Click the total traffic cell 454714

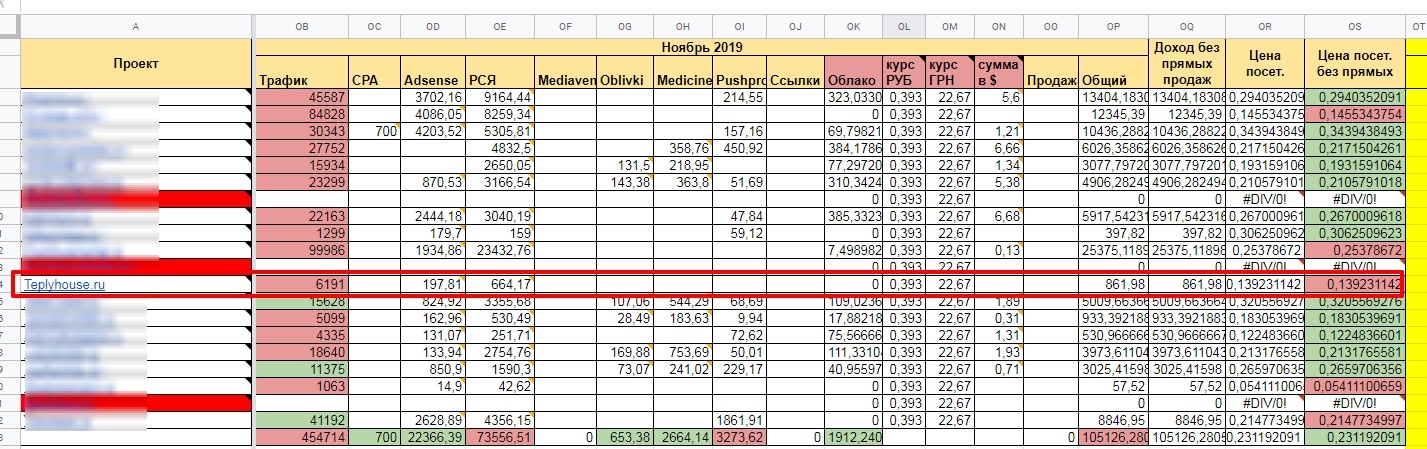coord(303,437)
